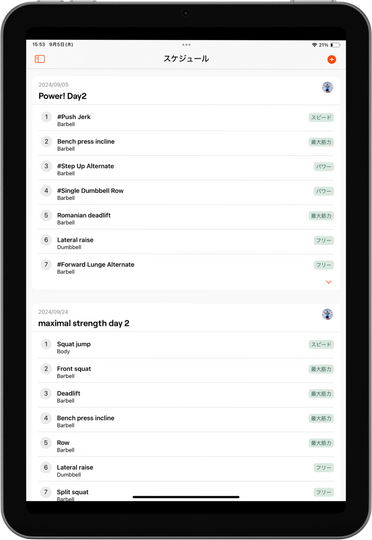Screen dimensions: 372x540
Task: Tap スピード tag on #Push Jerk
Action: (321, 117)
